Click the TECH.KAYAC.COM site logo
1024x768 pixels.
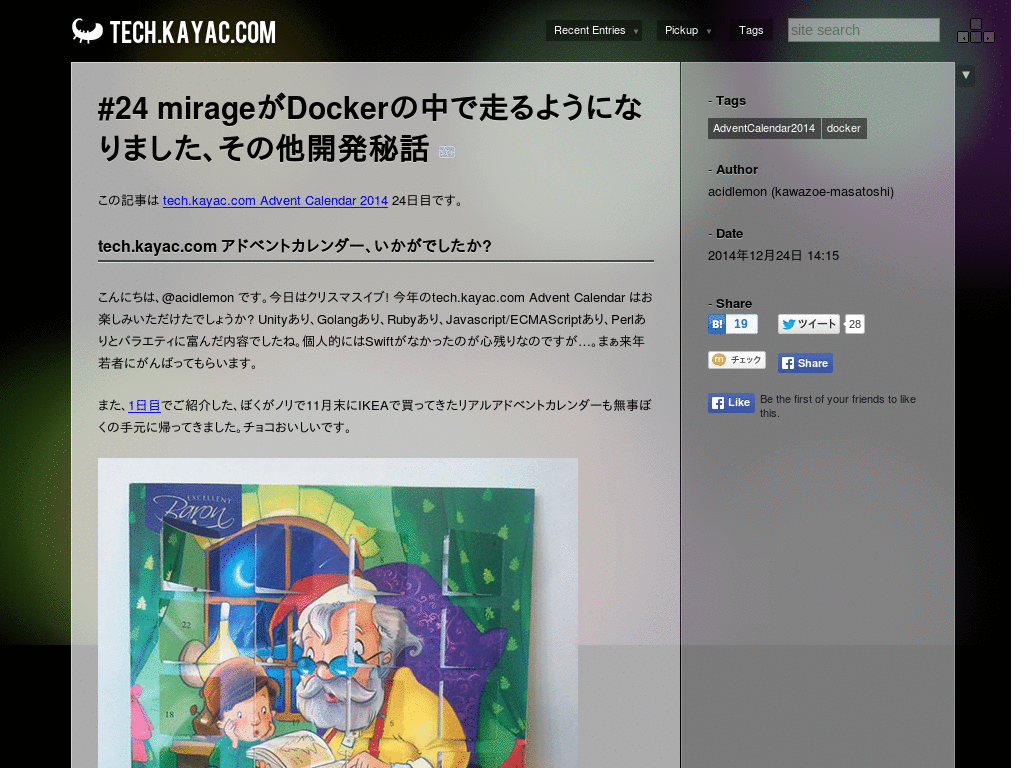[x=174, y=31]
